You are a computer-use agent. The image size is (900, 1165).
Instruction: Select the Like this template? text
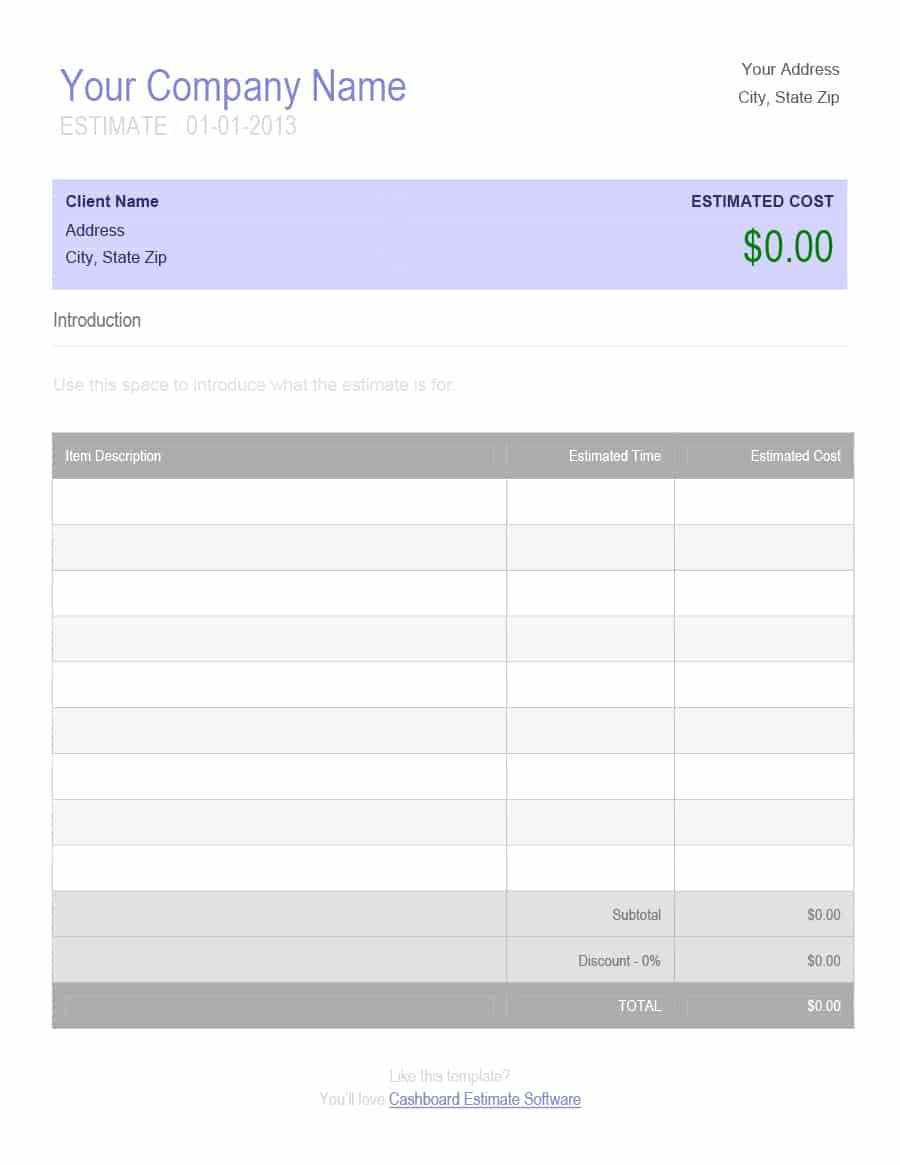click(450, 1076)
